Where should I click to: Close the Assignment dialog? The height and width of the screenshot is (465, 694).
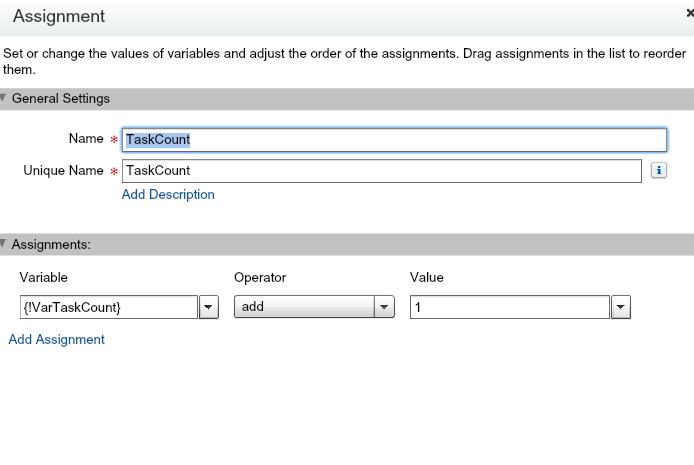[x=690, y=11]
